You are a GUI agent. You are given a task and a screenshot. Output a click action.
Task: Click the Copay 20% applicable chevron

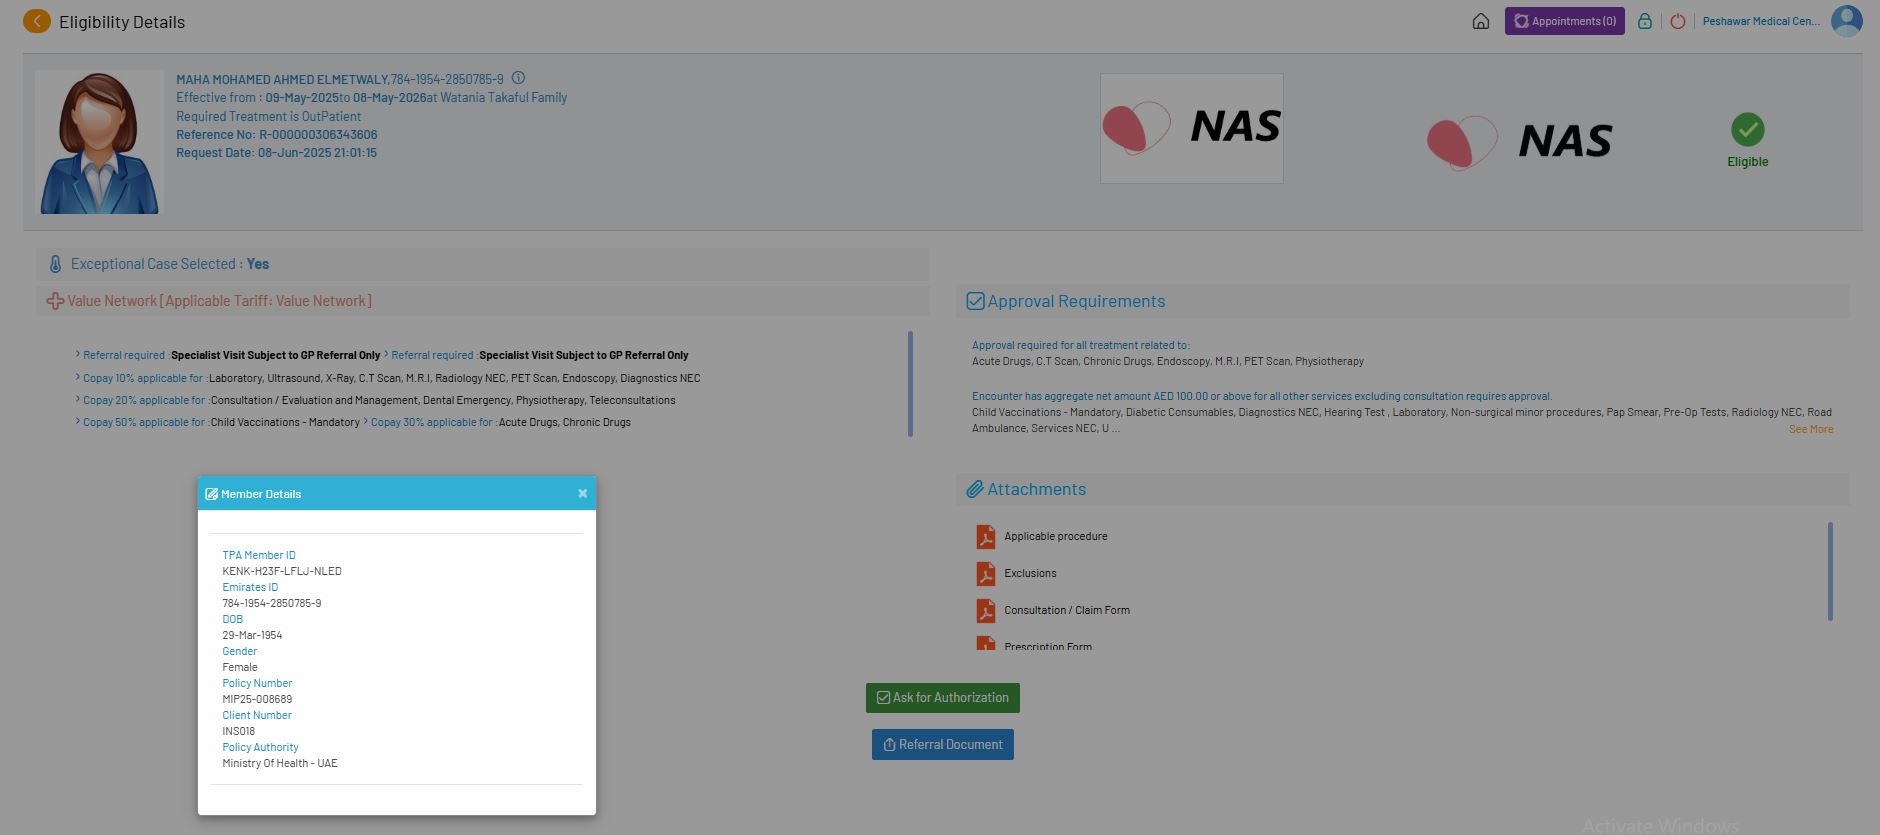click(78, 399)
